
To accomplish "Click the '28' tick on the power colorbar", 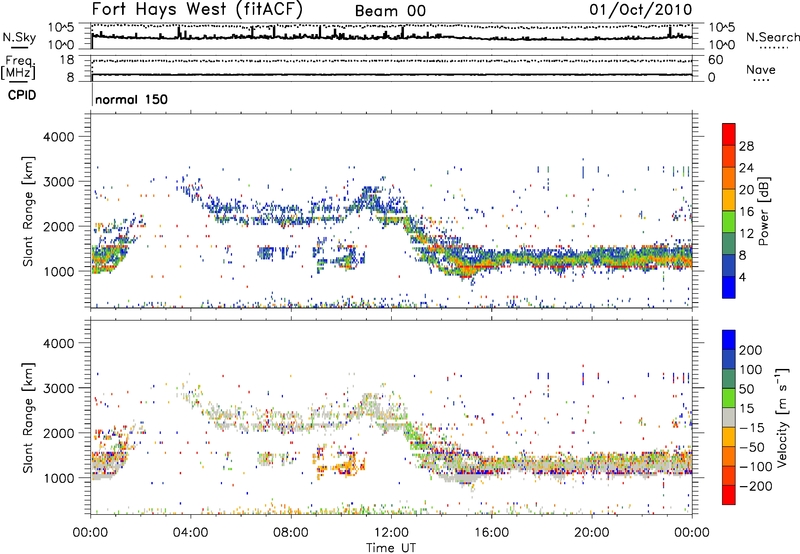I will pos(746,146).
